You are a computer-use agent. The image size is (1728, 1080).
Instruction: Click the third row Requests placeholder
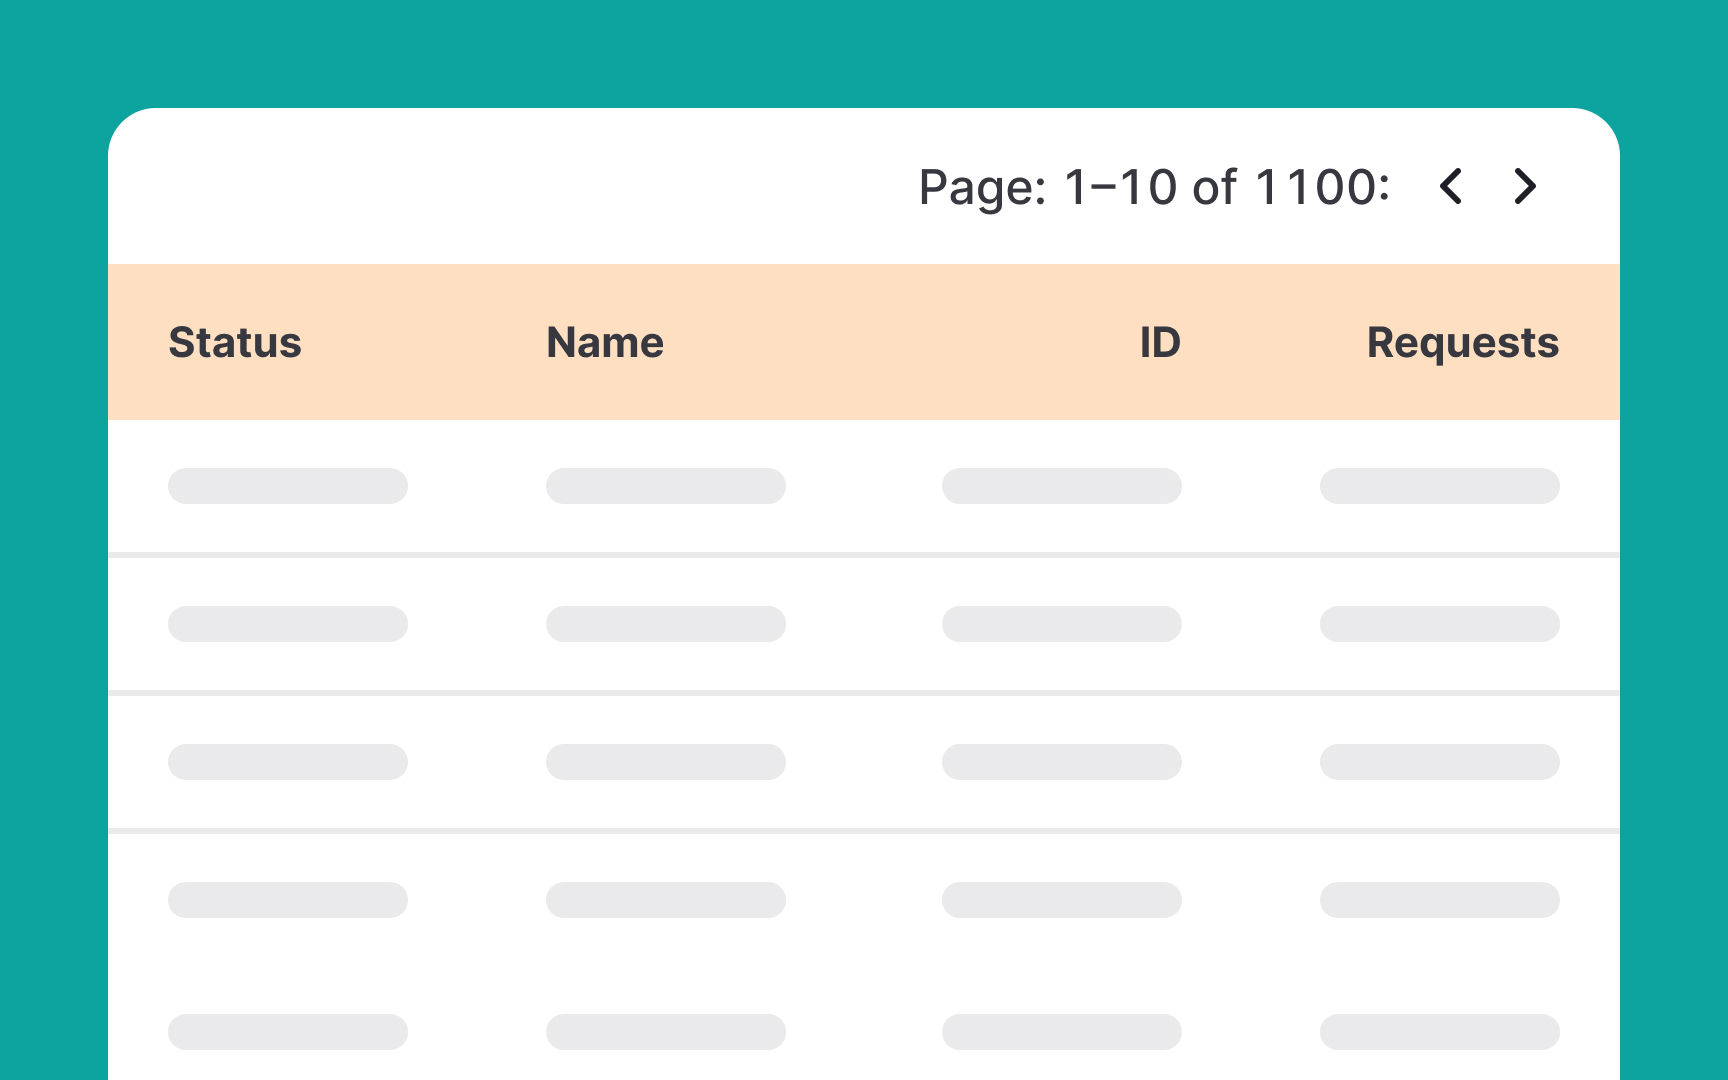point(1439,761)
